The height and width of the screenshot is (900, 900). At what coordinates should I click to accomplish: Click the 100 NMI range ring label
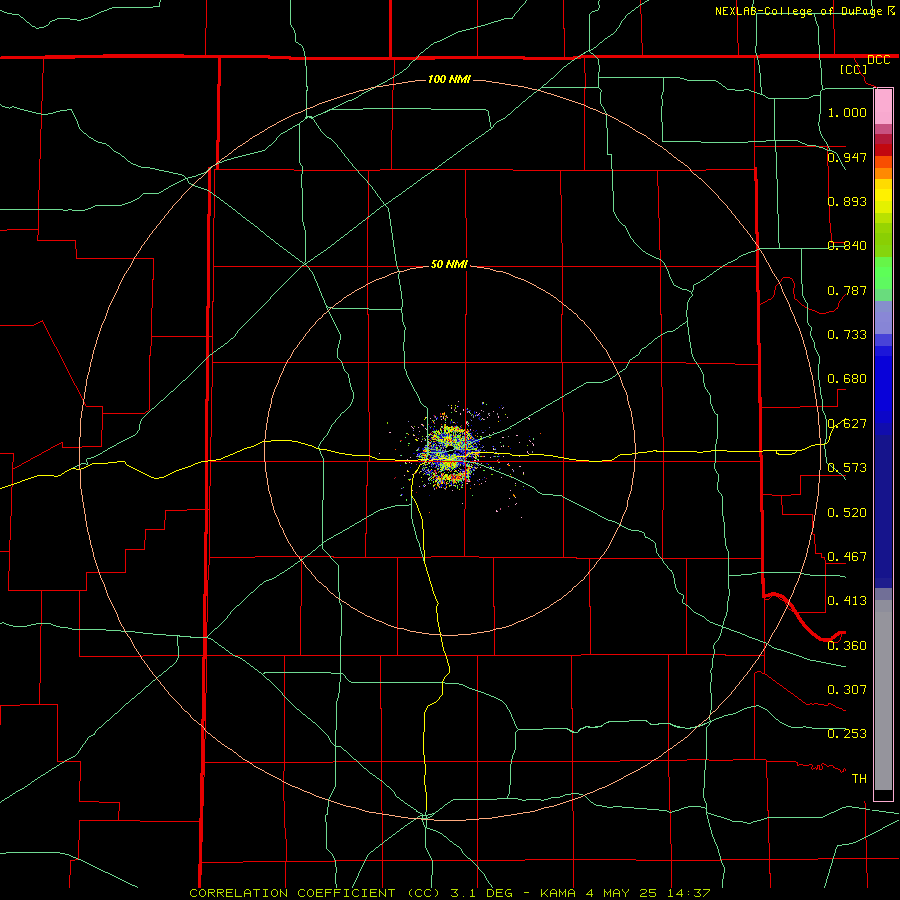point(449,79)
